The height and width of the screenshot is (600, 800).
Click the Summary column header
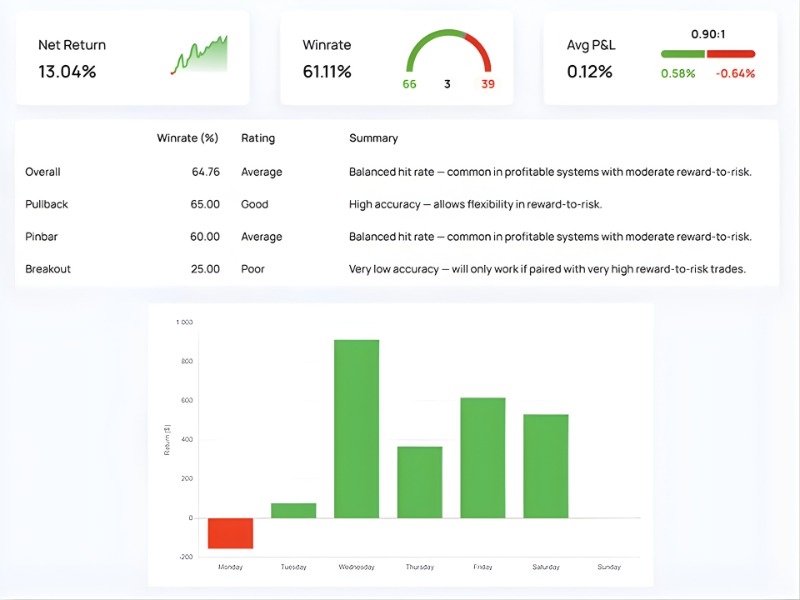point(373,138)
